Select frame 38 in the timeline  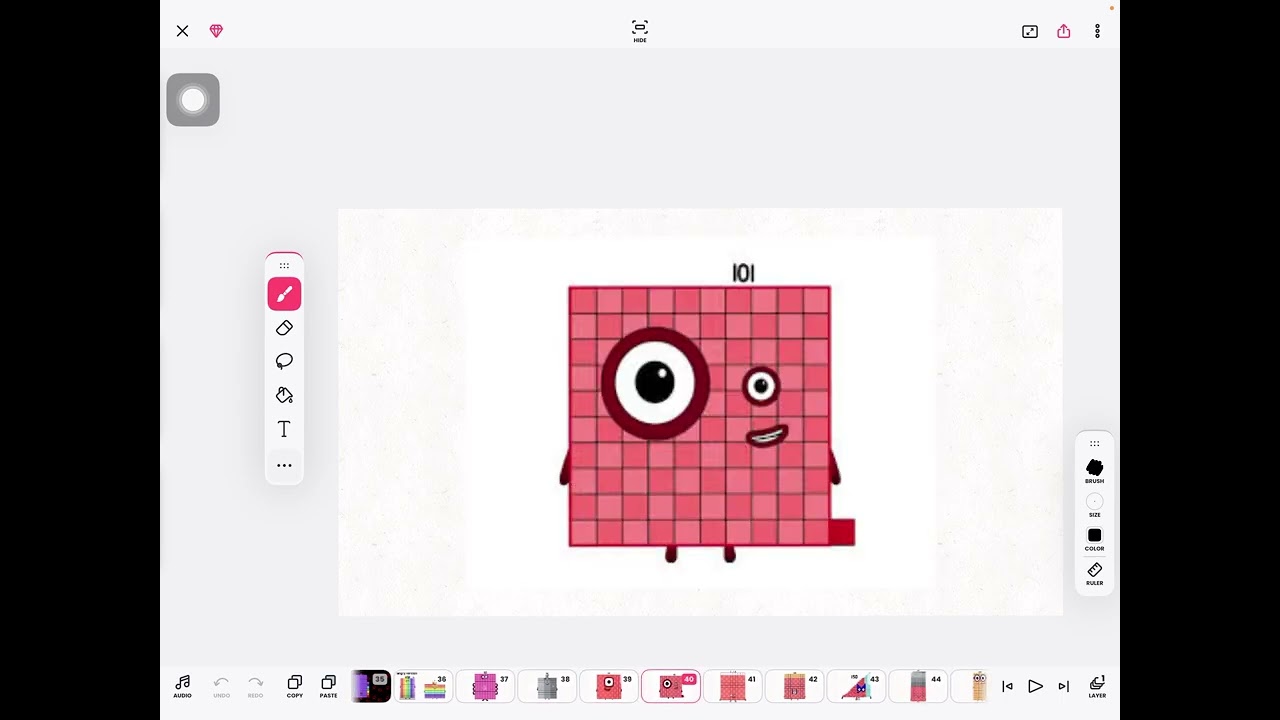pyautogui.click(x=547, y=686)
